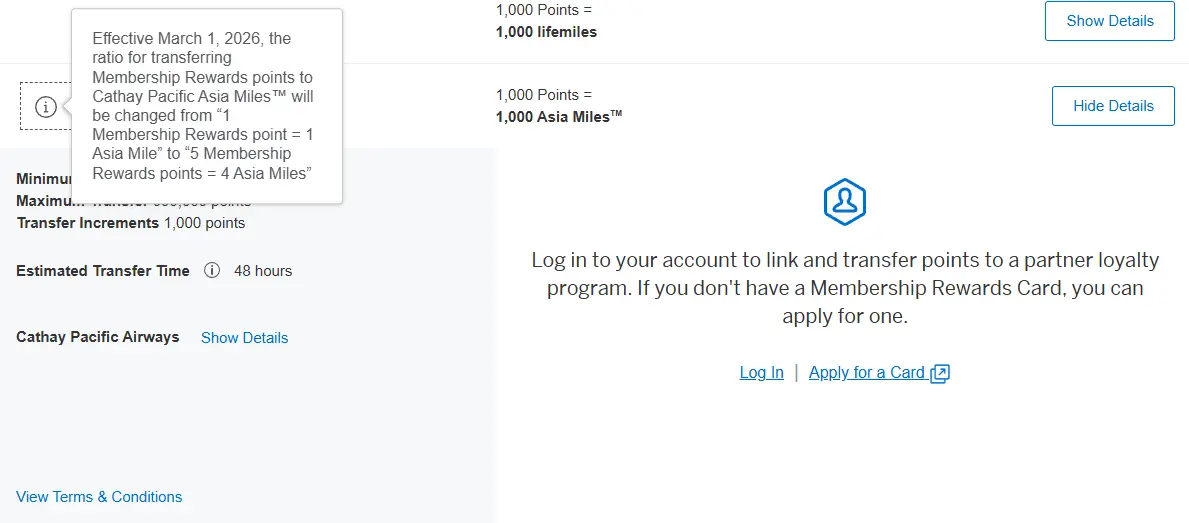Click the hexagon user profile icon
Viewport: 1189px width, 523px height.
click(844, 202)
